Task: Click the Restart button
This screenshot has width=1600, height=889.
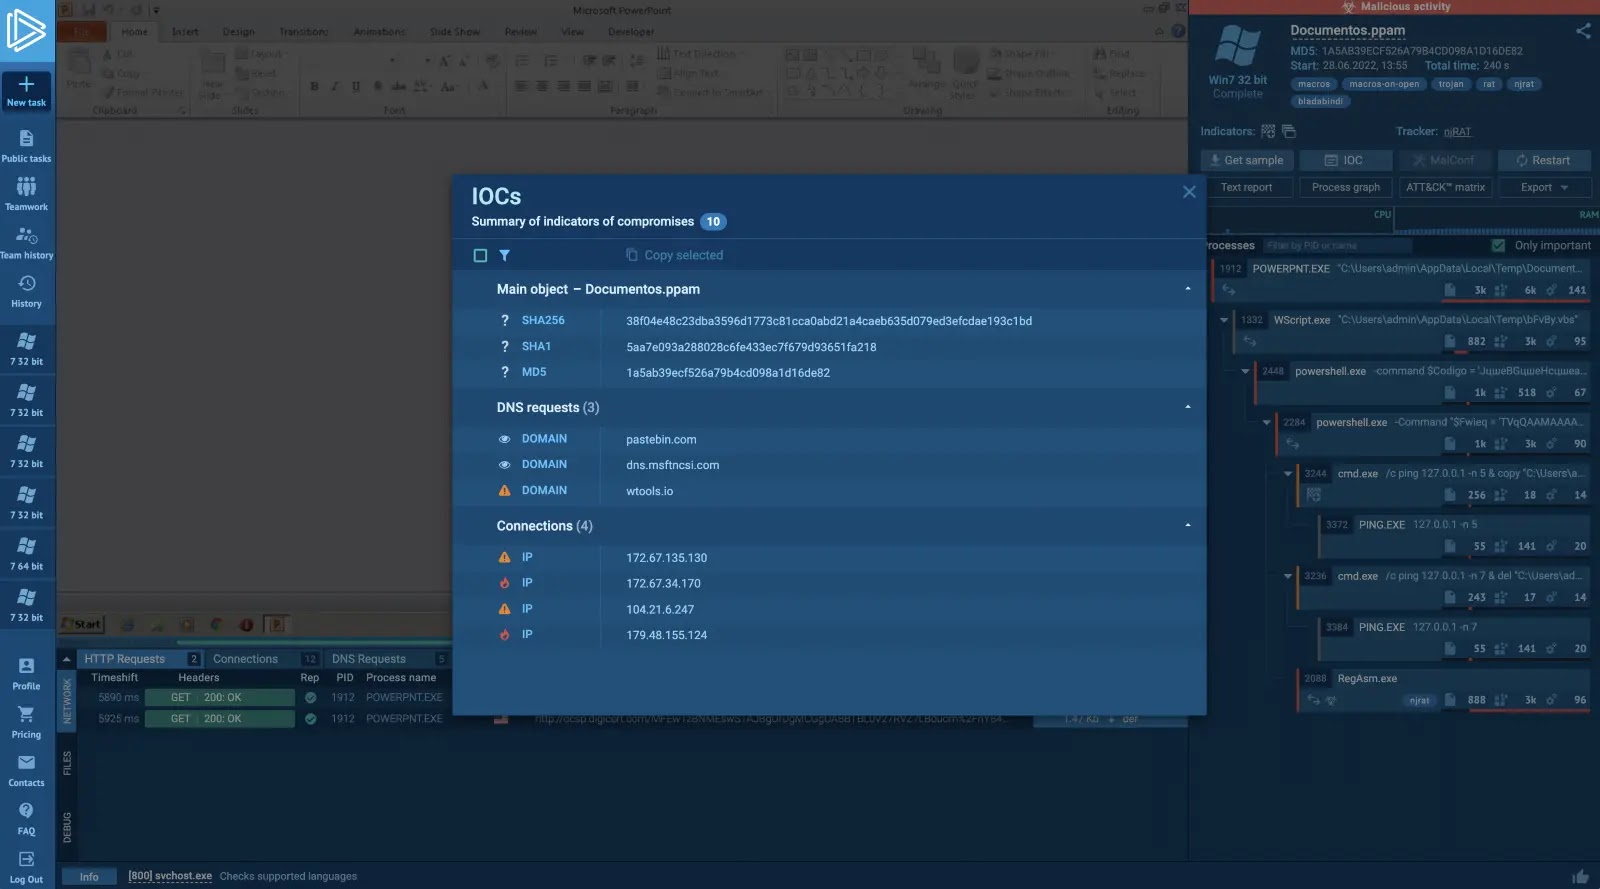Action: coord(1544,160)
